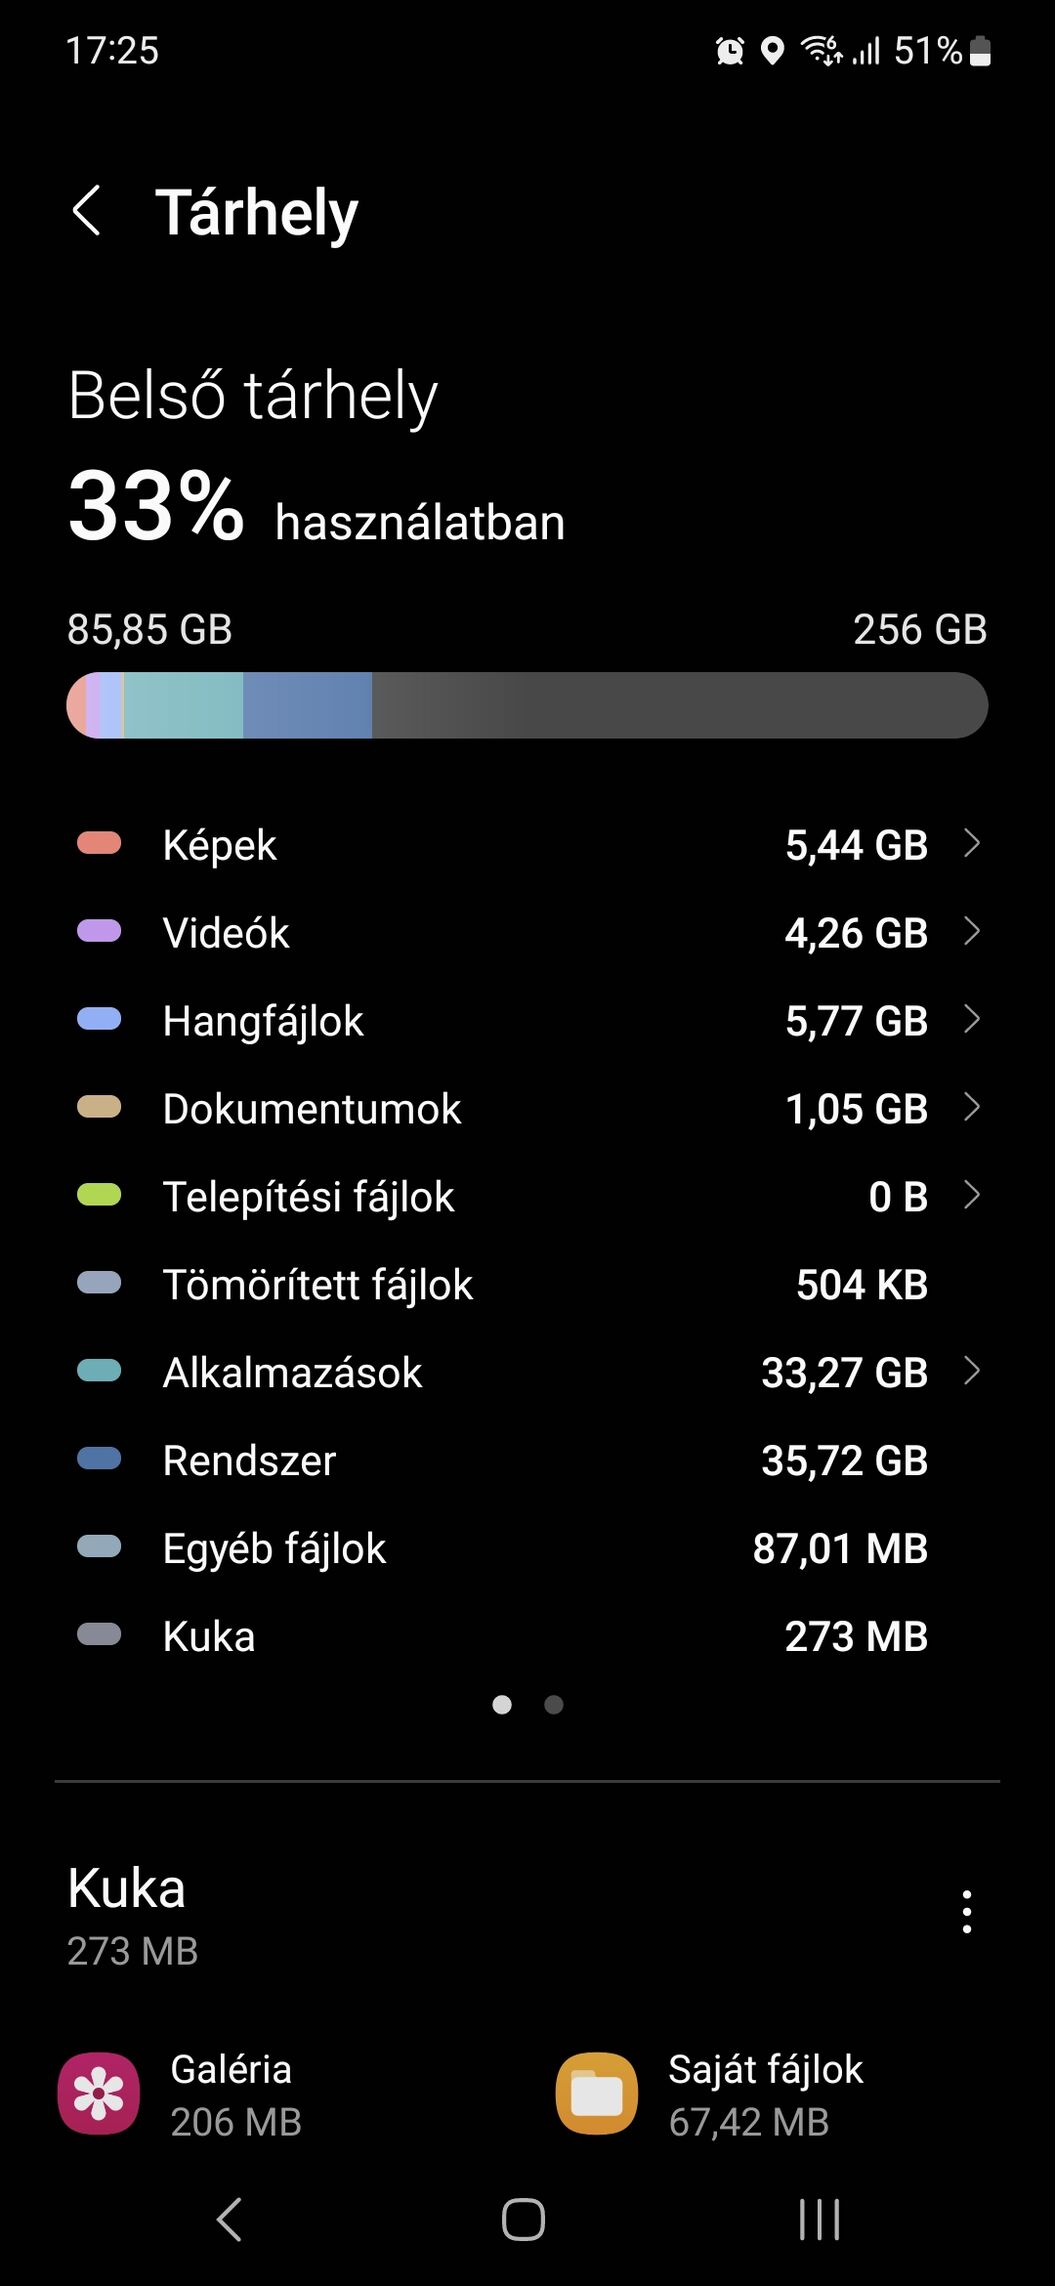Tap the recent apps navigation icon
Screen dimensions: 1055x2286
pos(819,2220)
